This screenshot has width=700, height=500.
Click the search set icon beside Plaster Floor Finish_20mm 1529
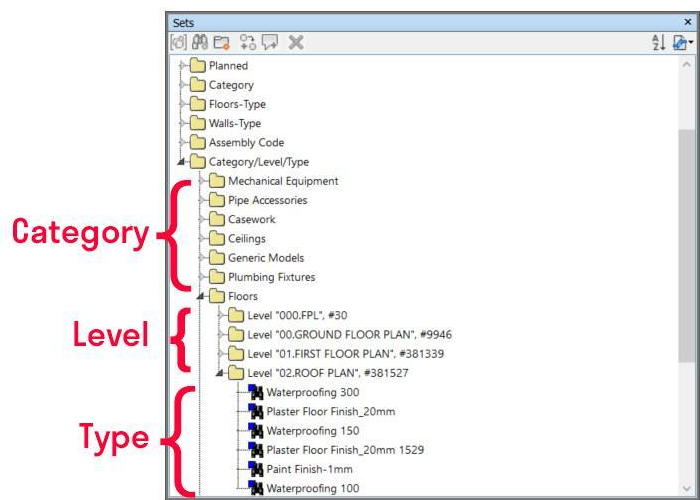point(256,450)
